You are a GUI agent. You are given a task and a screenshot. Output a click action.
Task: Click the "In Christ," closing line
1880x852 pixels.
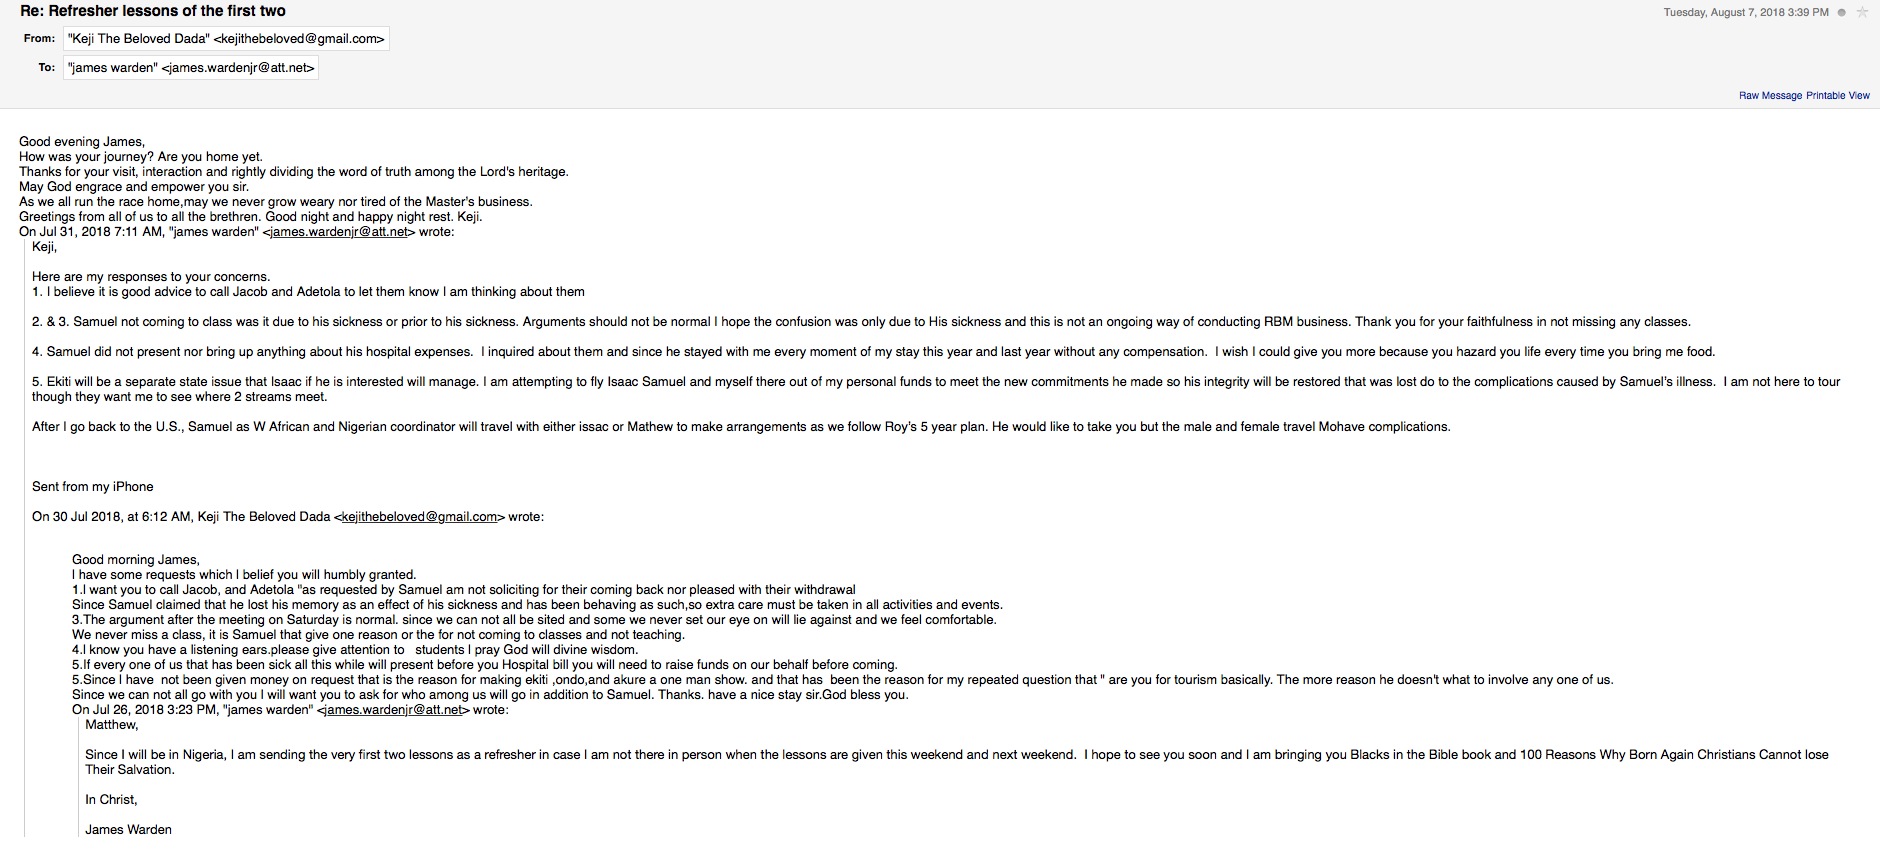tap(111, 800)
